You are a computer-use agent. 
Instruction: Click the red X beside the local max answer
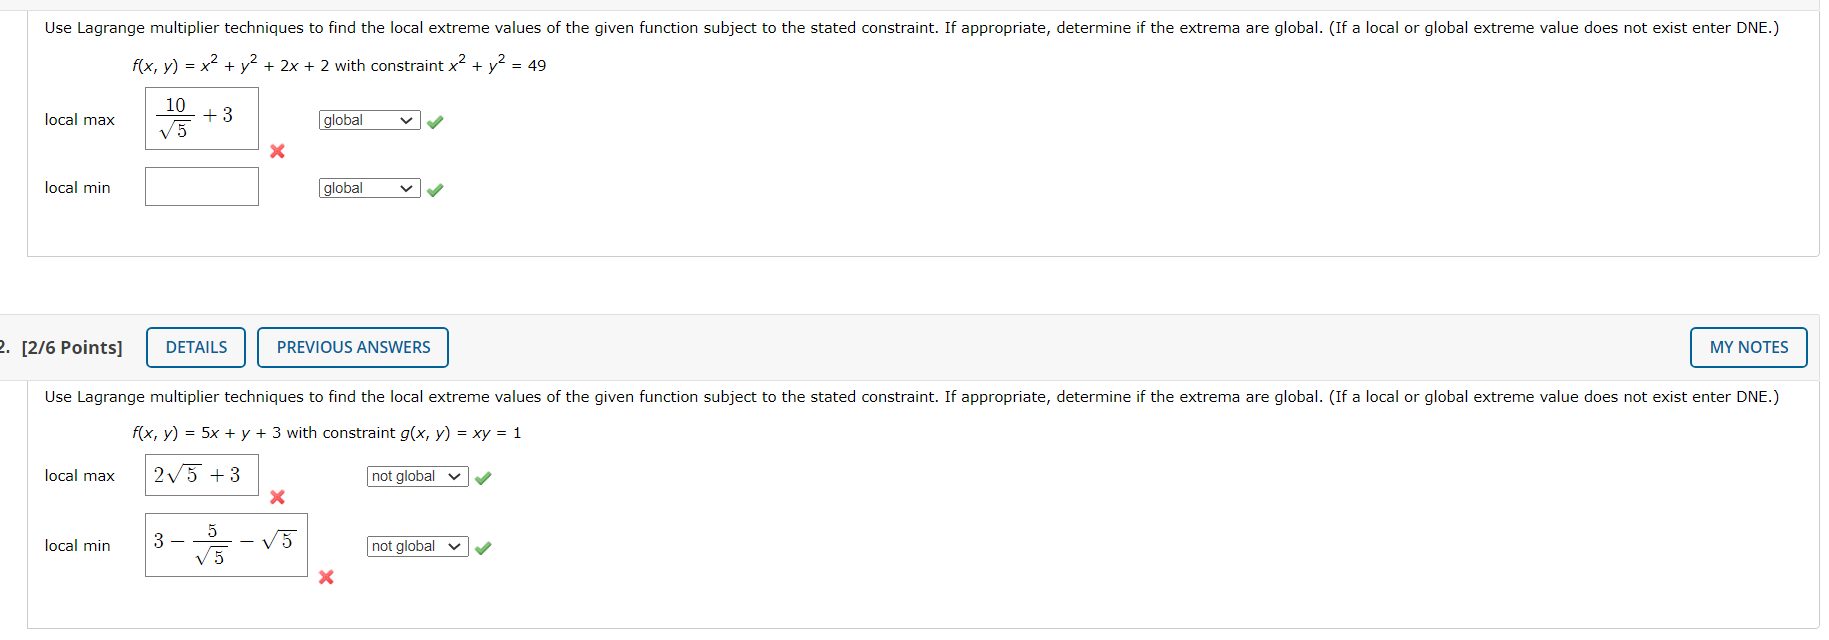(277, 152)
